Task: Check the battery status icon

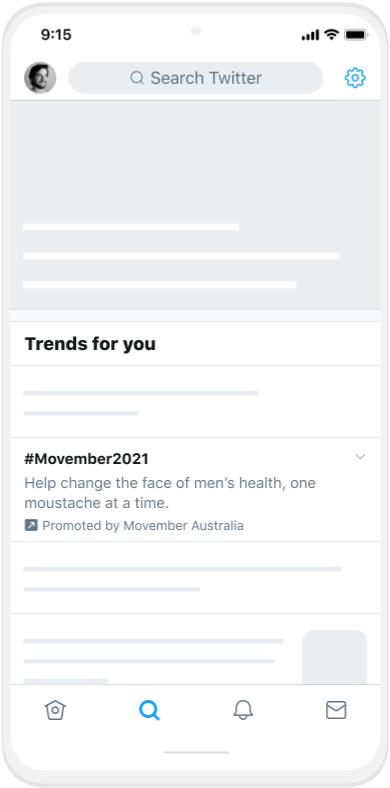Action: click(x=356, y=35)
